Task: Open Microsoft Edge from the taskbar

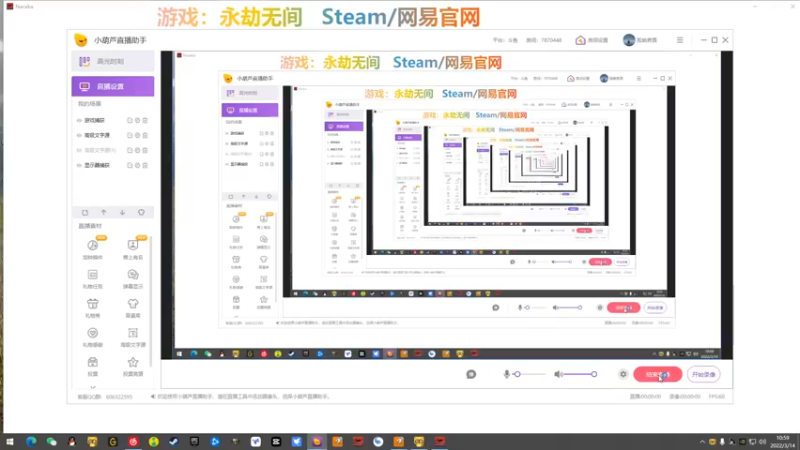Action: click(31, 442)
